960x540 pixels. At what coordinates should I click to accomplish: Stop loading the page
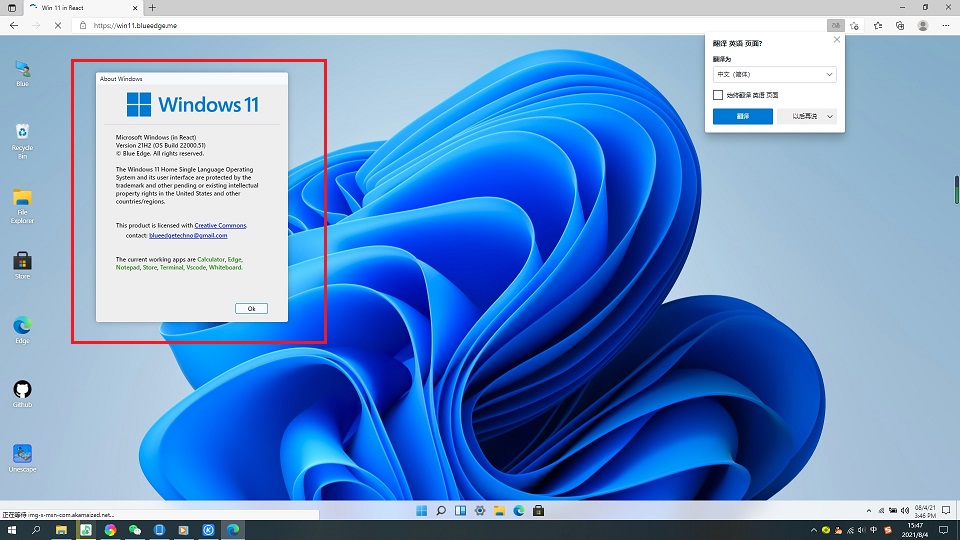(x=58, y=26)
